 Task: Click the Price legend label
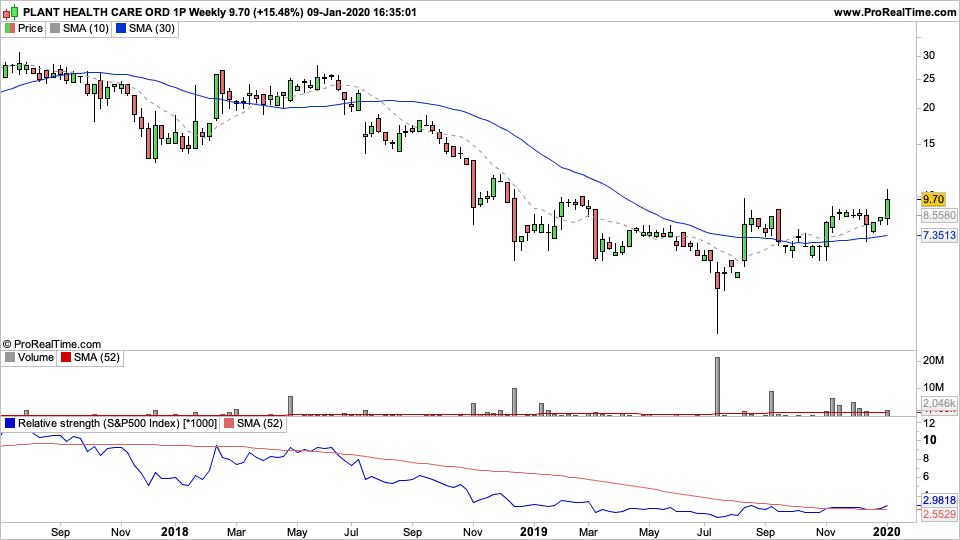(x=30, y=28)
